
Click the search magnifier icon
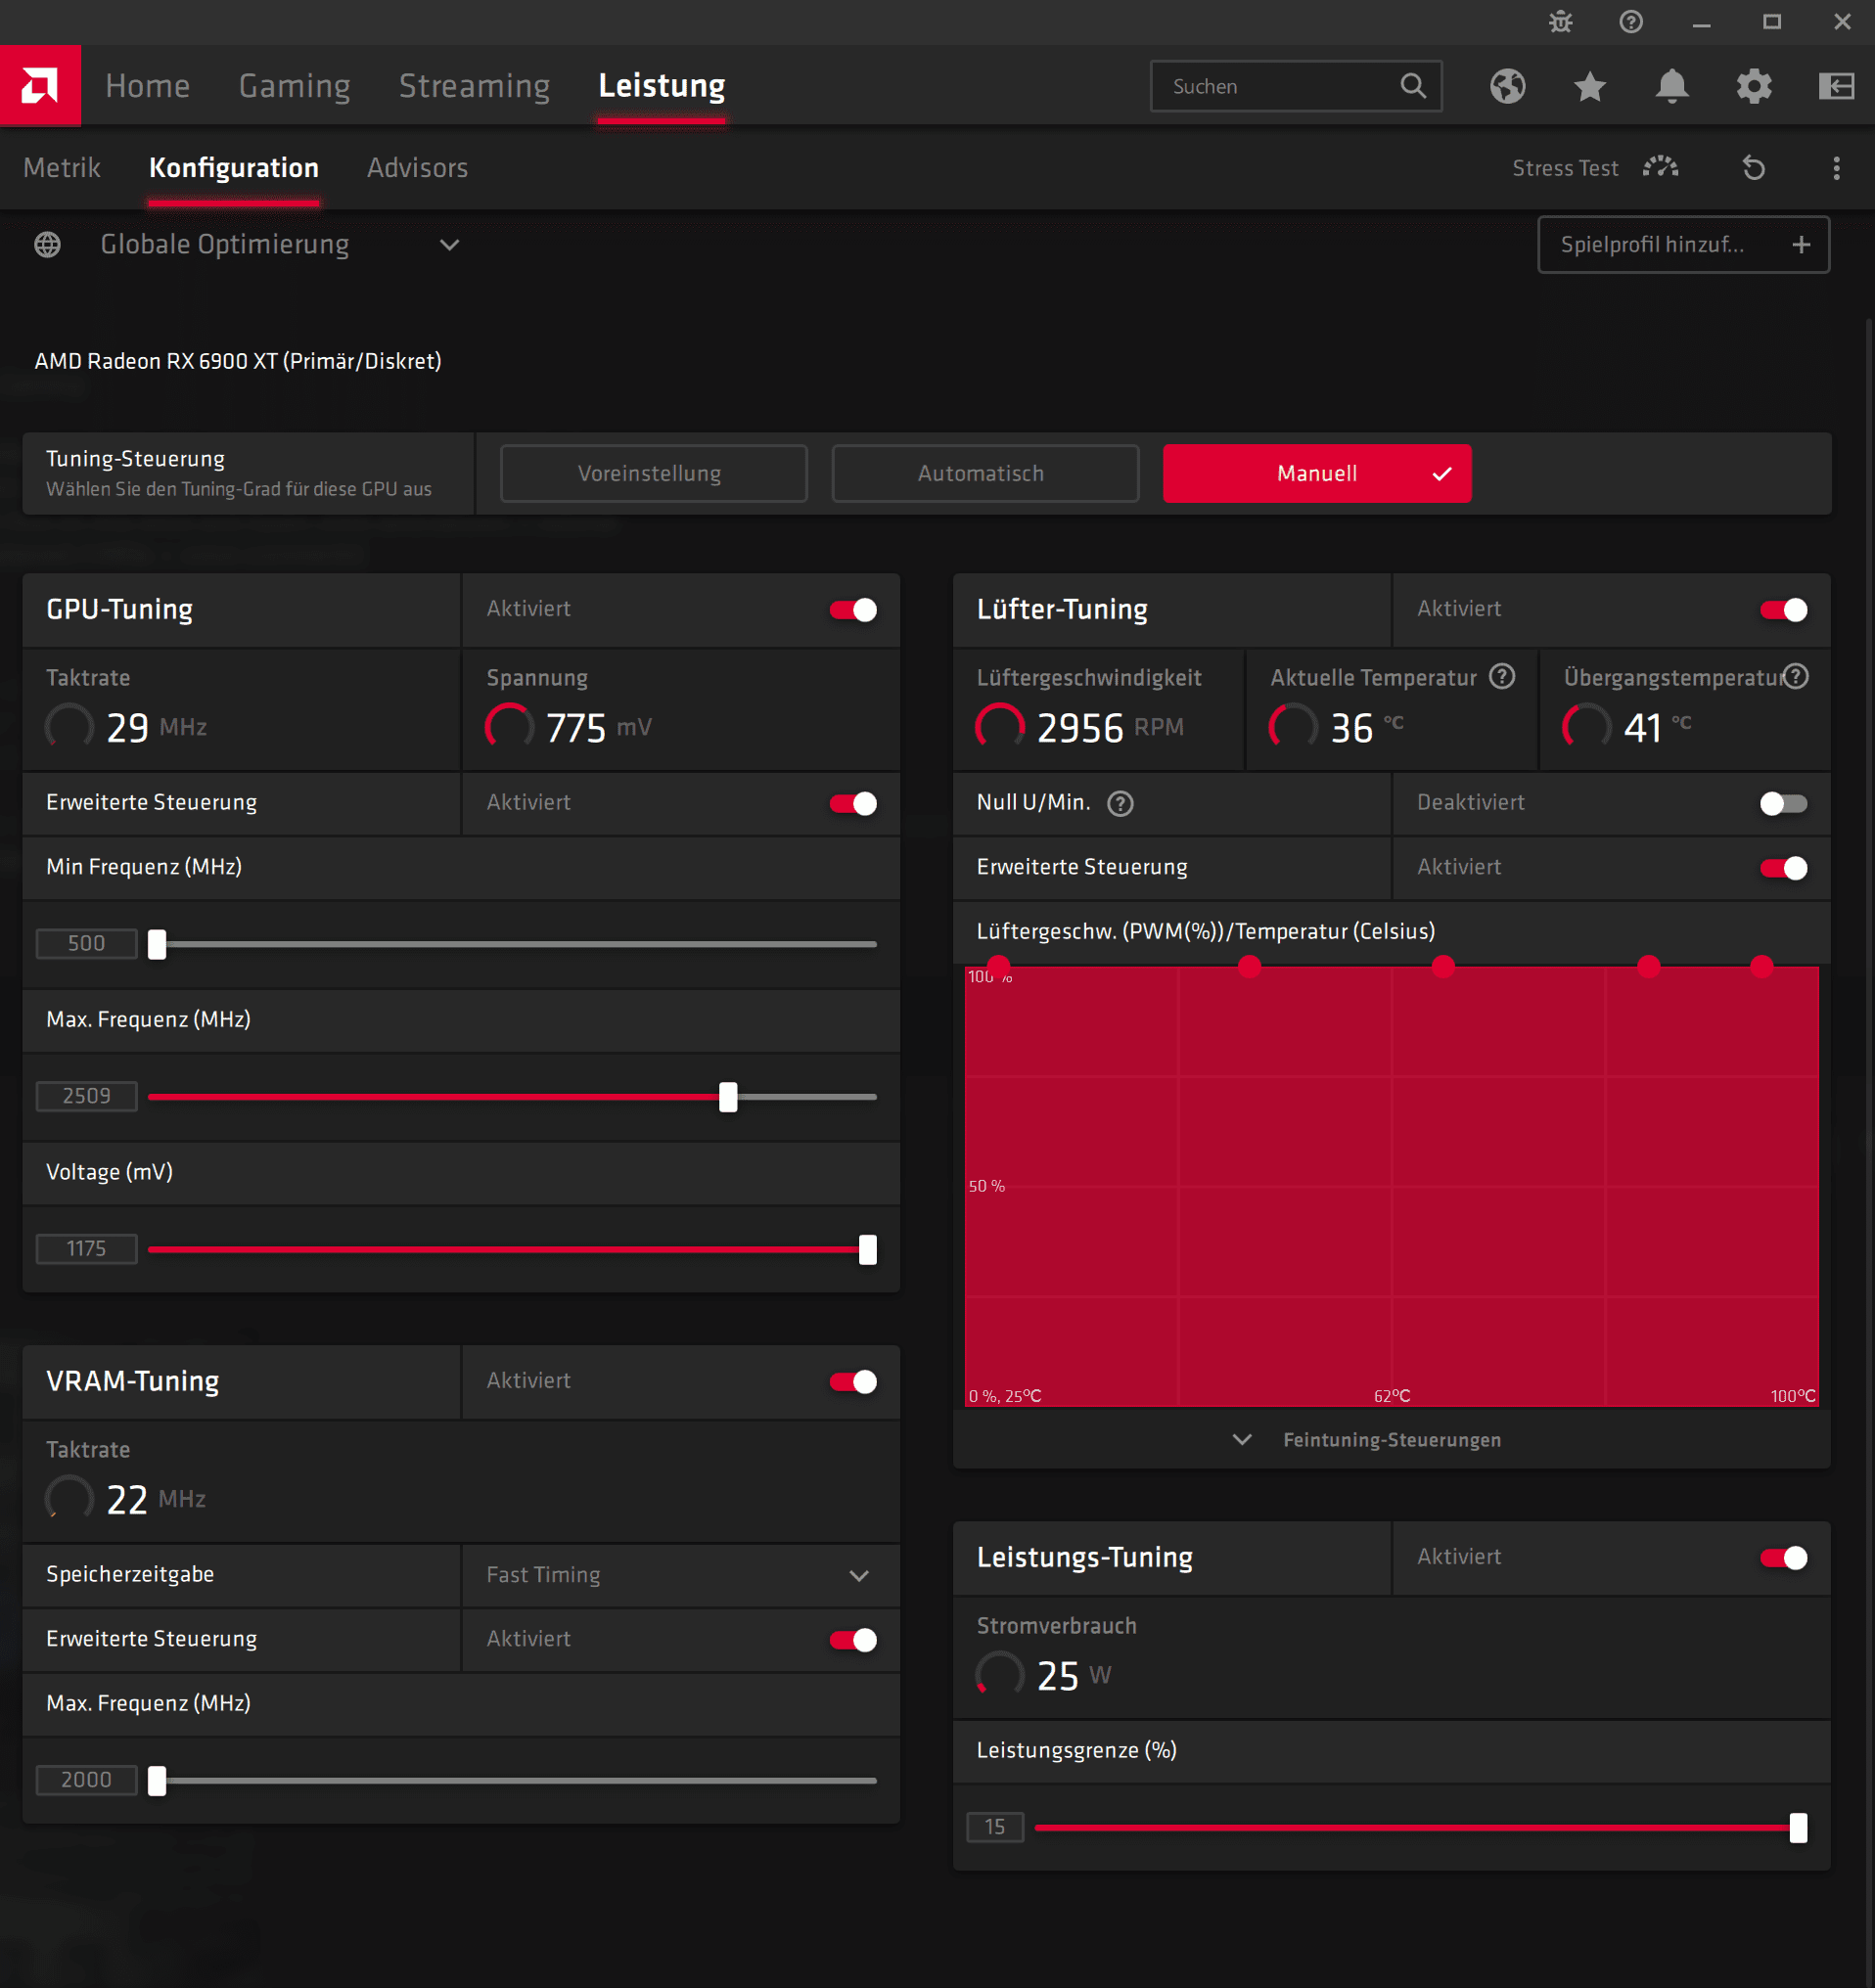(x=1413, y=86)
